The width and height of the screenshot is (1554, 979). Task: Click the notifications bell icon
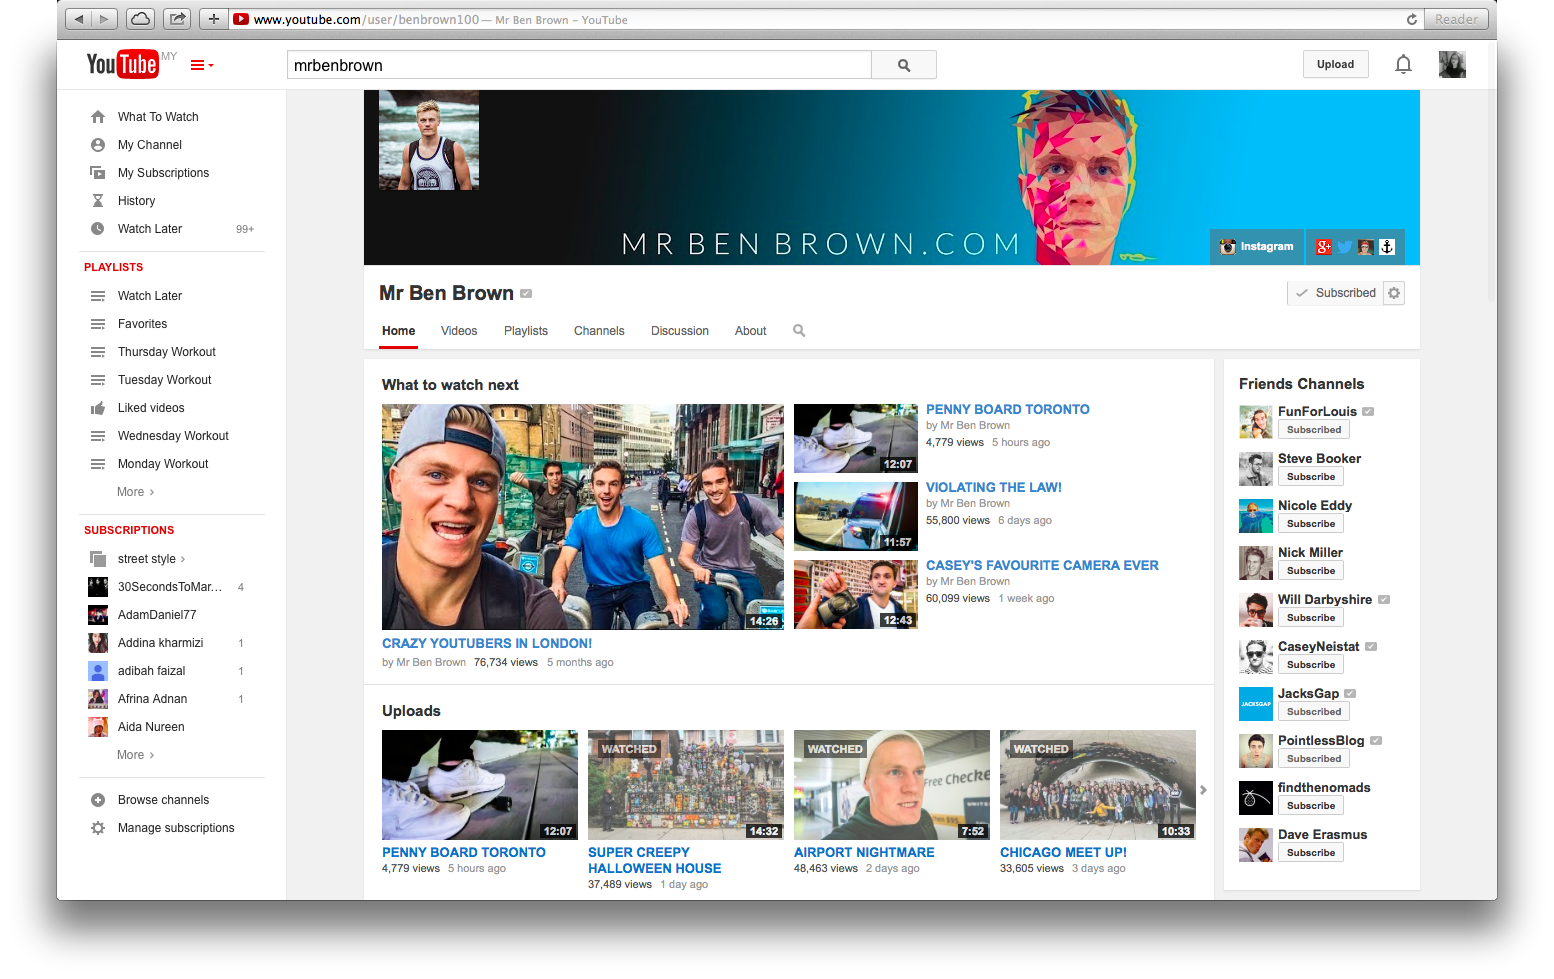(x=1403, y=65)
